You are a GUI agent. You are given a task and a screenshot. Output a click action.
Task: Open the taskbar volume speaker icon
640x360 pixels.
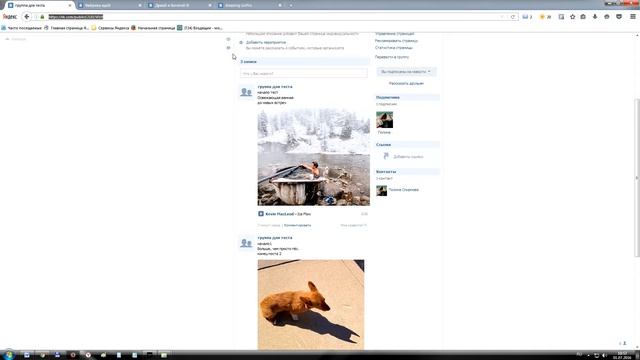pyautogui.click(x=604, y=355)
